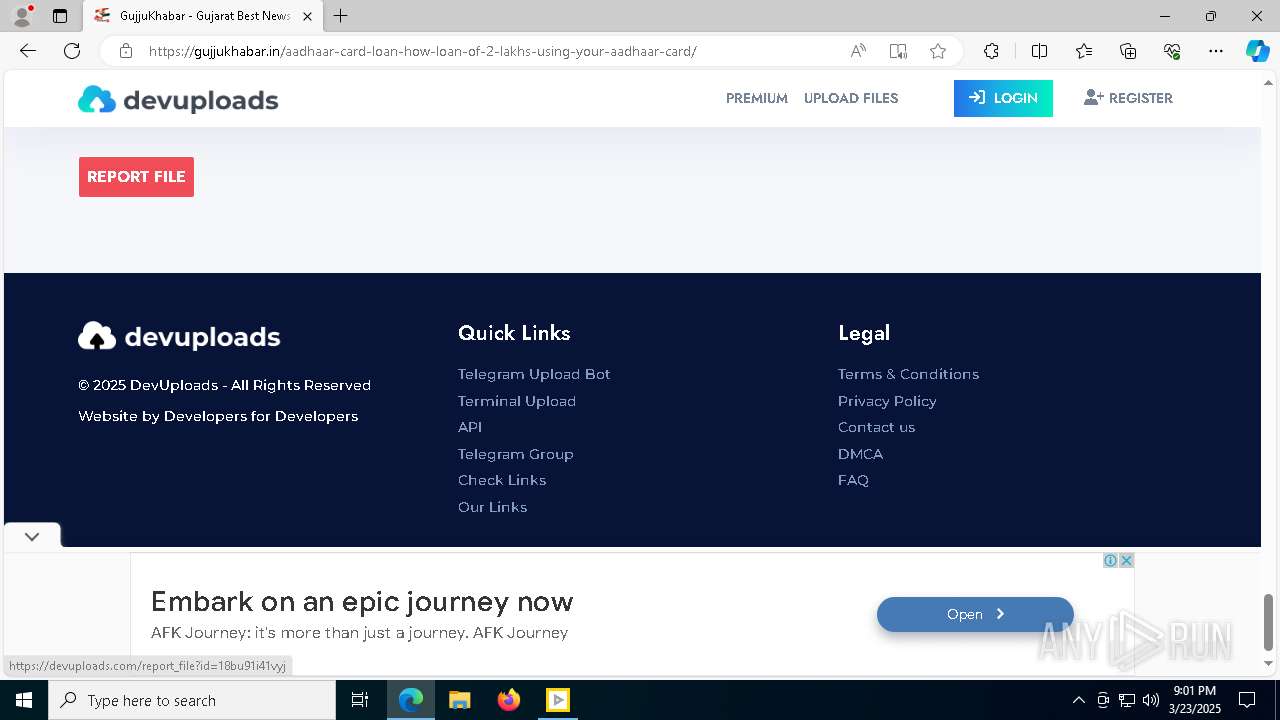Viewport: 1280px width, 720px height.
Task: Open the DMCA link
Action: point(860,454)
